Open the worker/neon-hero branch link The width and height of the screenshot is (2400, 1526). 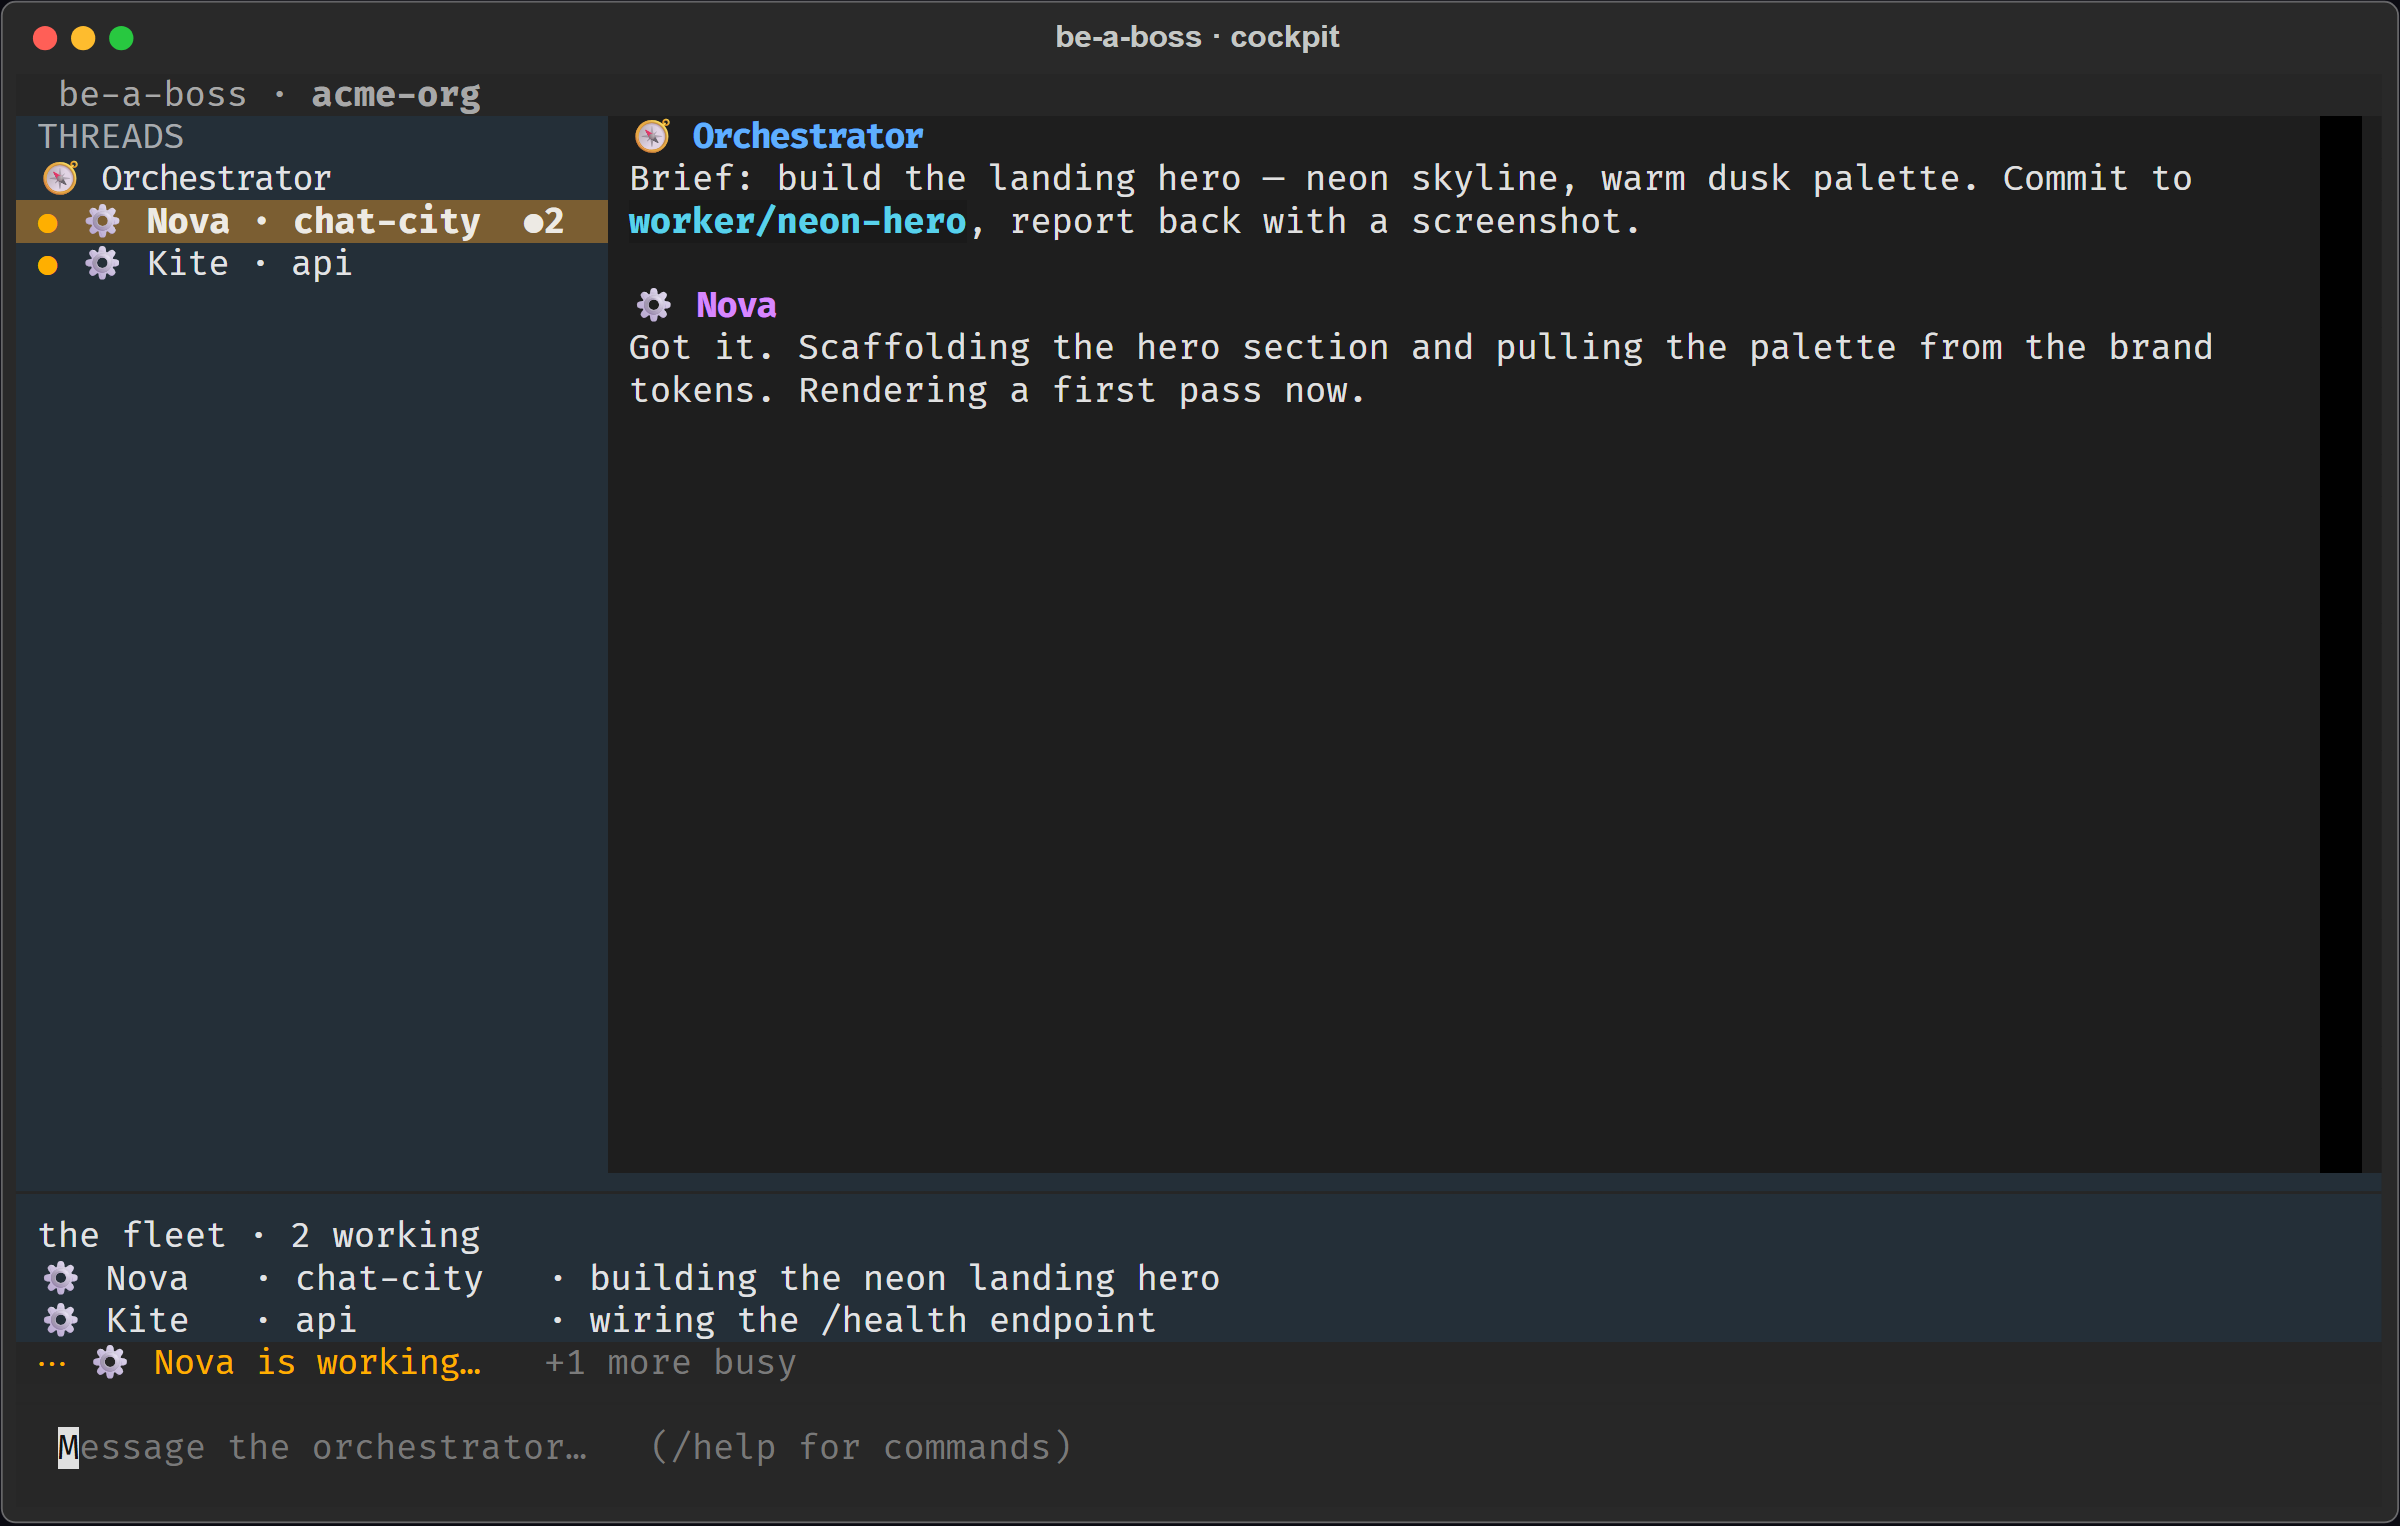798,221
